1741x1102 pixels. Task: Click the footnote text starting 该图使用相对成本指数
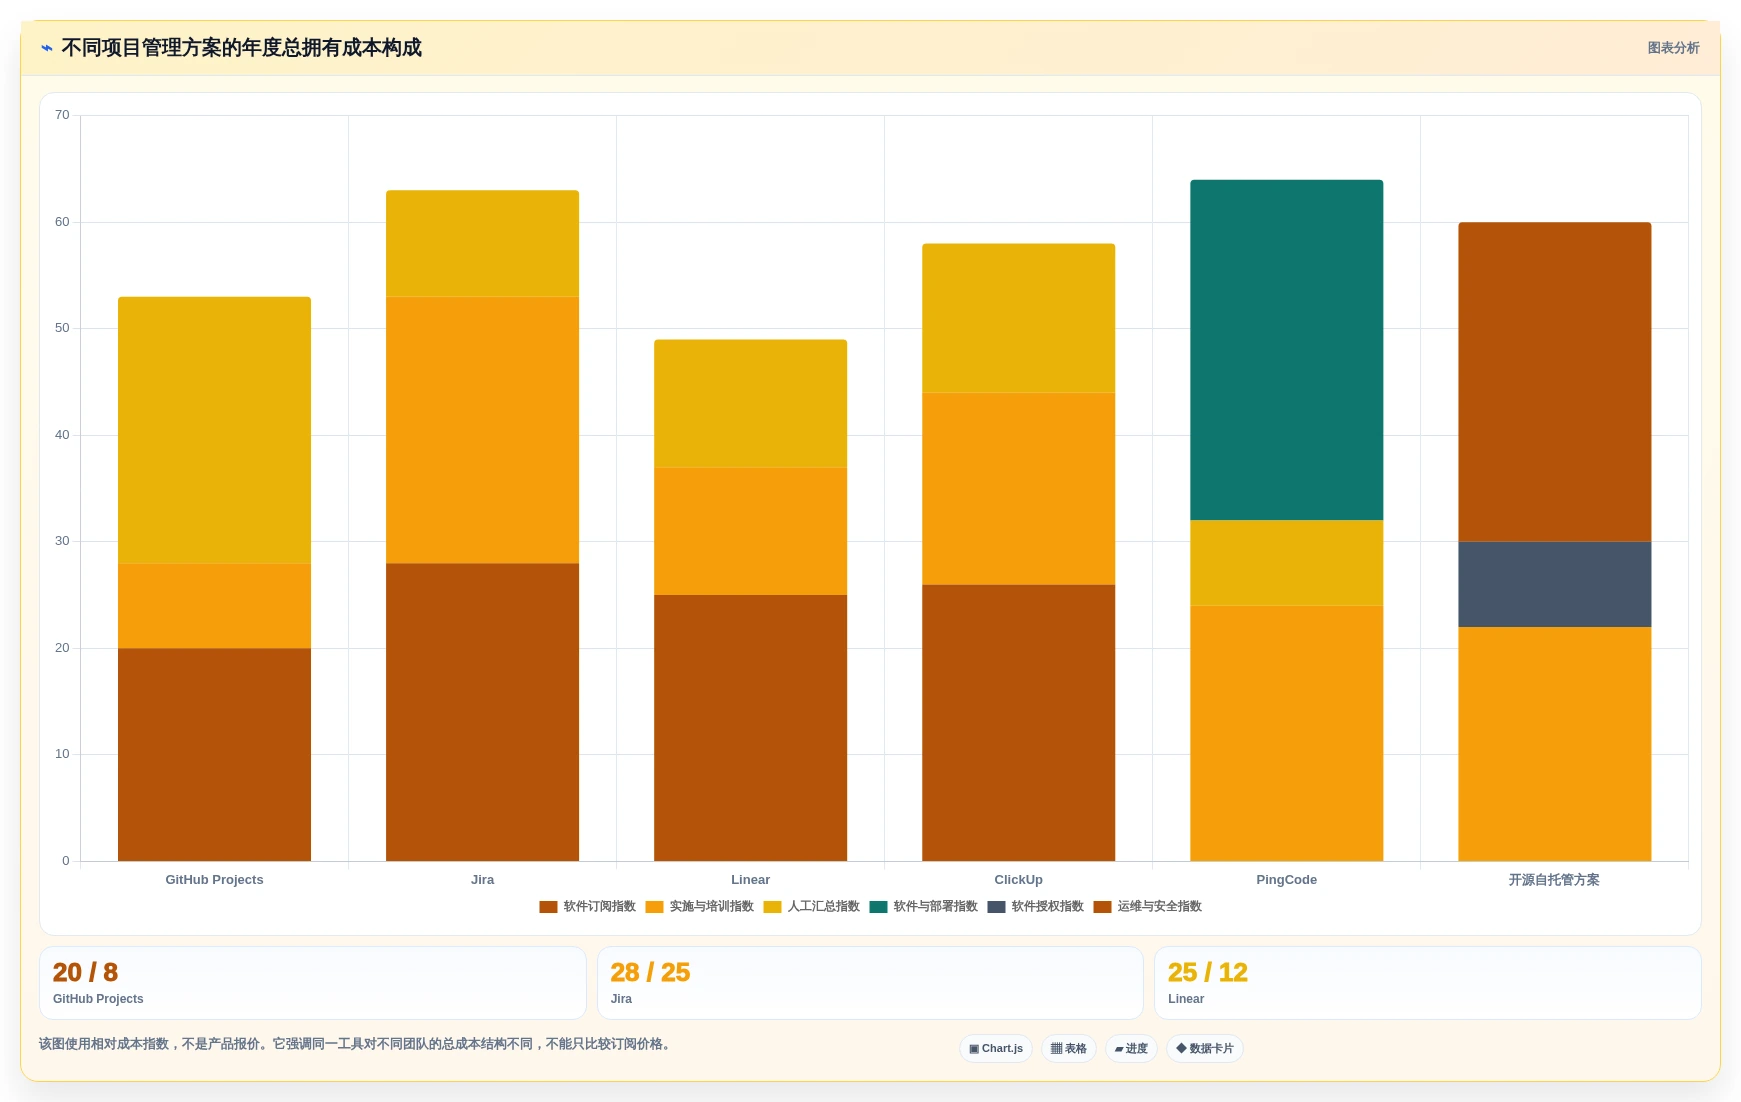356,1044
